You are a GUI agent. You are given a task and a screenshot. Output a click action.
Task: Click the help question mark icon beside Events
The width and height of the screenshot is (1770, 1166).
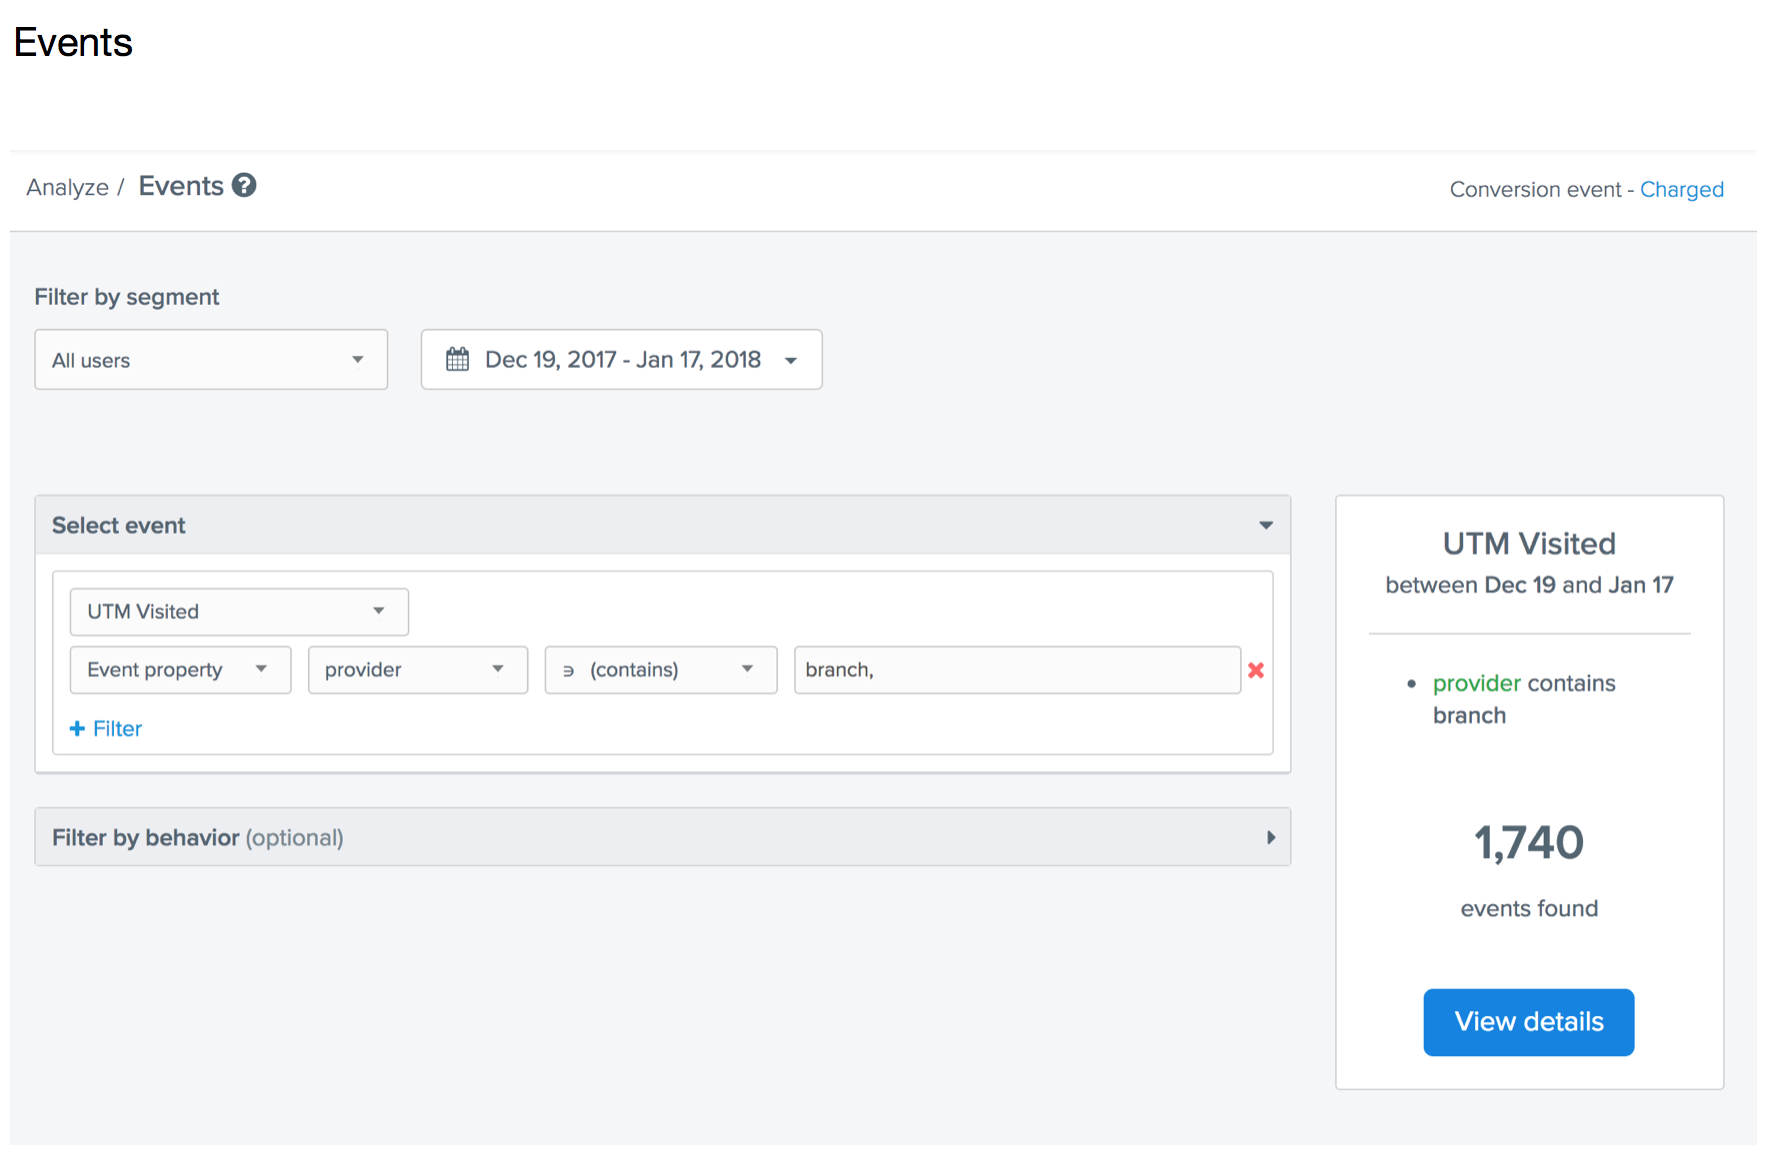(x=244, y=185)
